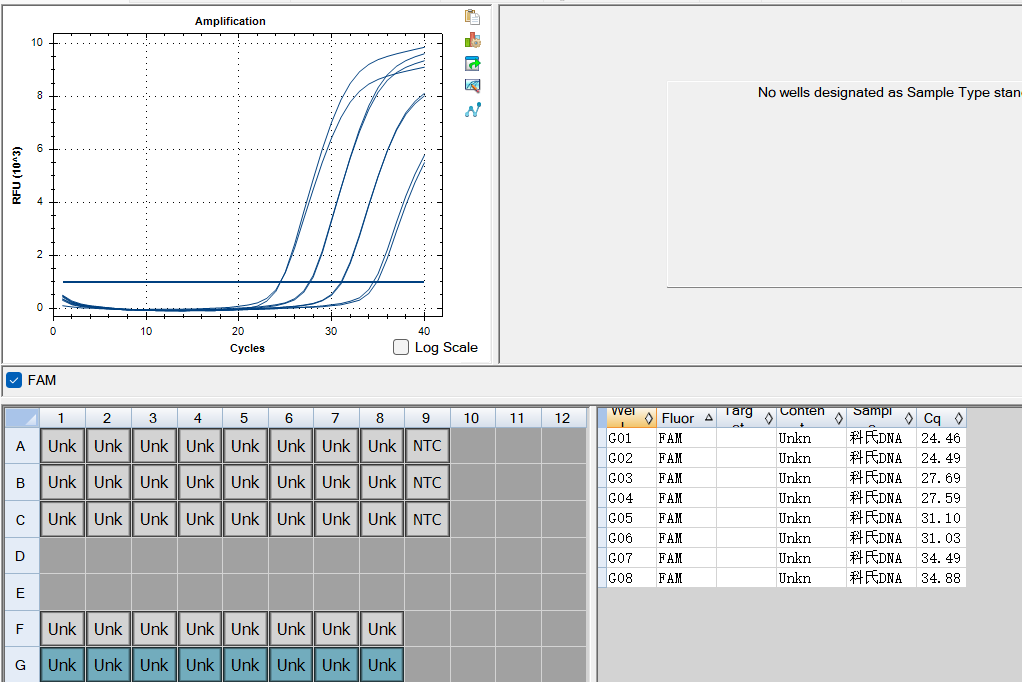Select plate row A header
Image resolution: width=1022 pixels, height=682 pixels.
click(x=22, y=446)
